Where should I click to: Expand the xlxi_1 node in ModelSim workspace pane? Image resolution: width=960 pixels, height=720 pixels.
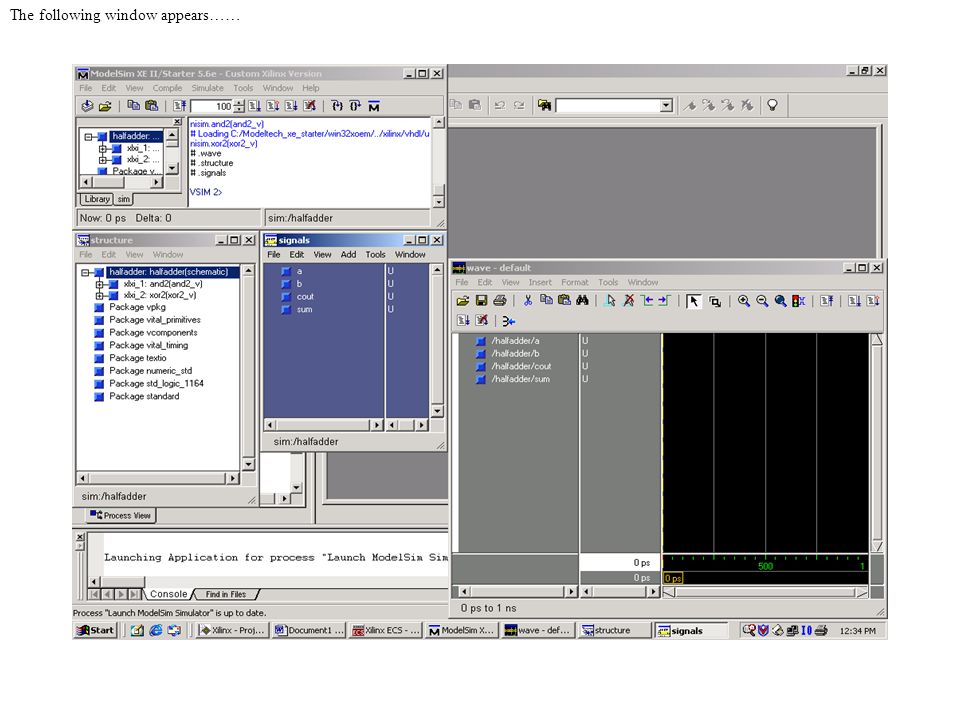pos(103,149)
